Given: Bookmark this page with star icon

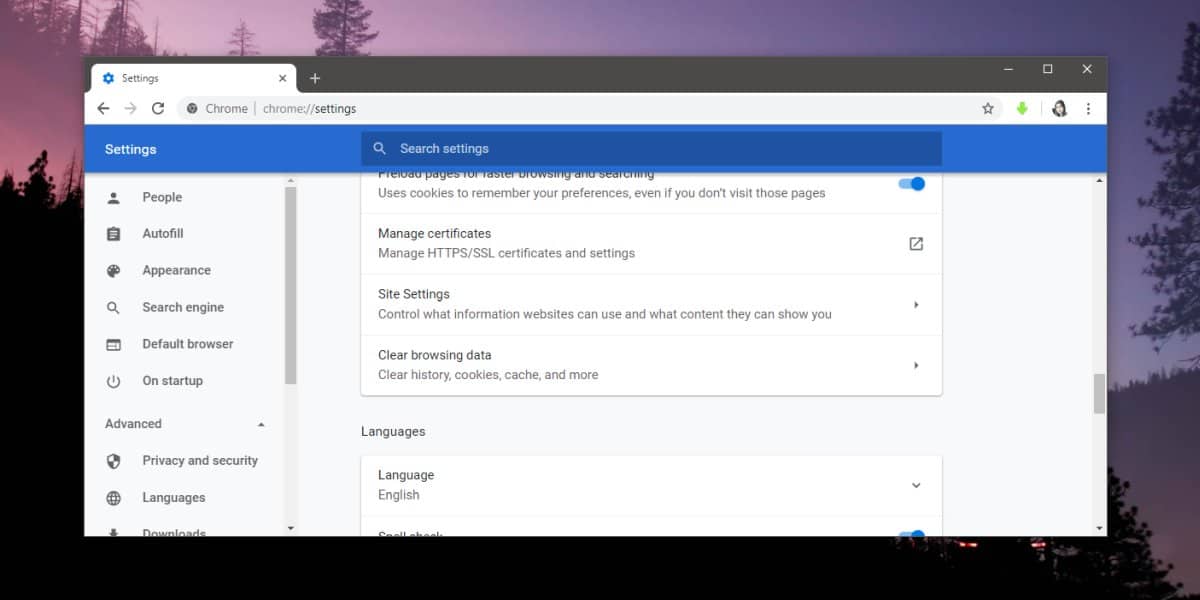Looking at the screenshot, I should pos(988,108).
